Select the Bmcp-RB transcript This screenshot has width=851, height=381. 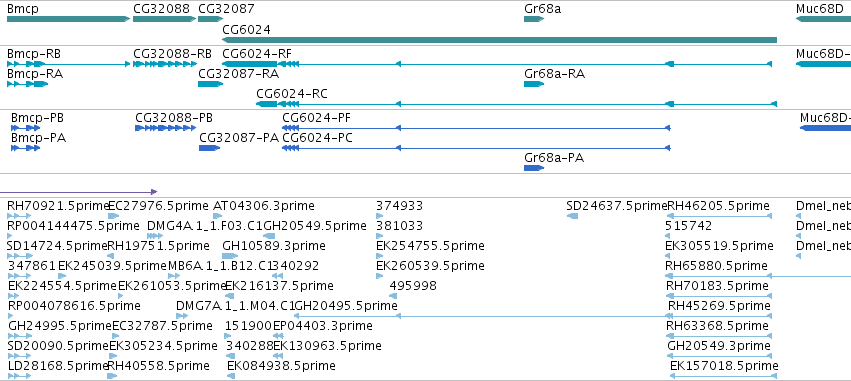(x=68, y=64)
